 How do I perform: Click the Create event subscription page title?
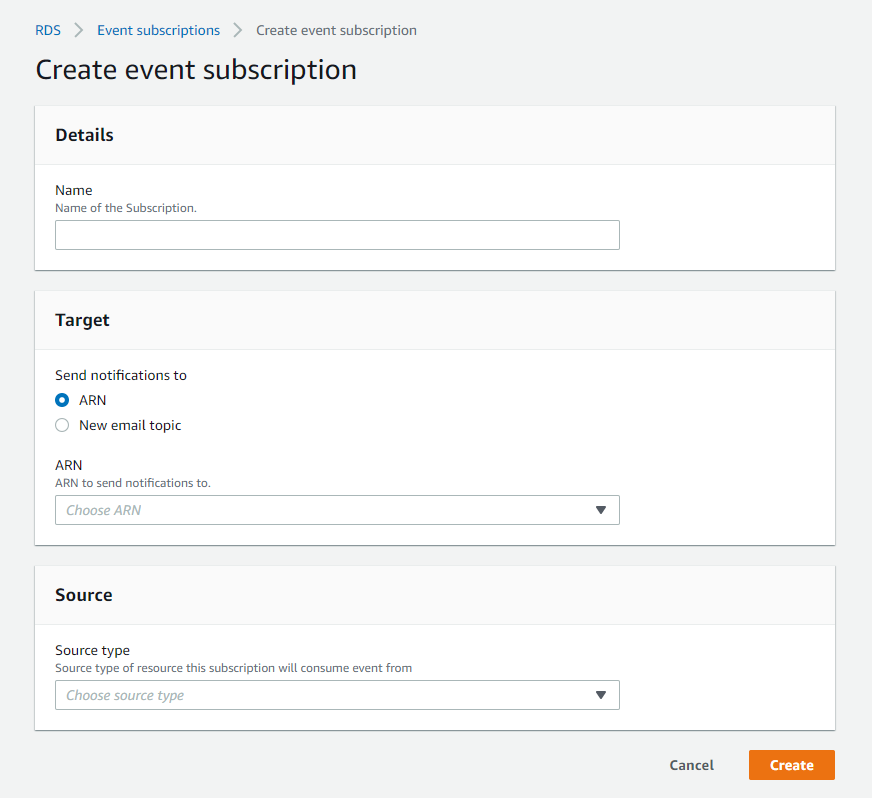(x=196, y=69)
